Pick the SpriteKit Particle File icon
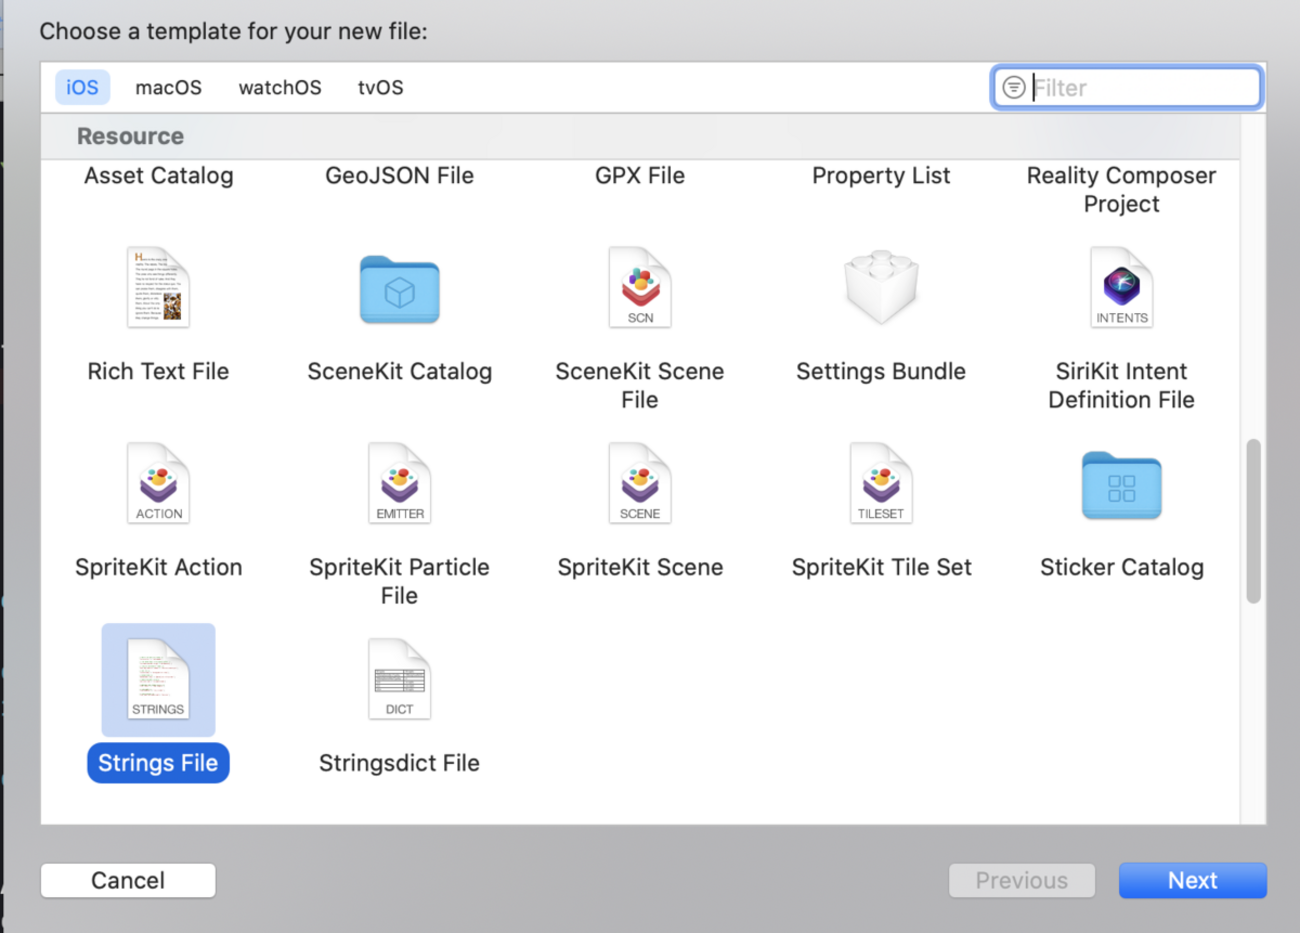 (x=399, y=484)
